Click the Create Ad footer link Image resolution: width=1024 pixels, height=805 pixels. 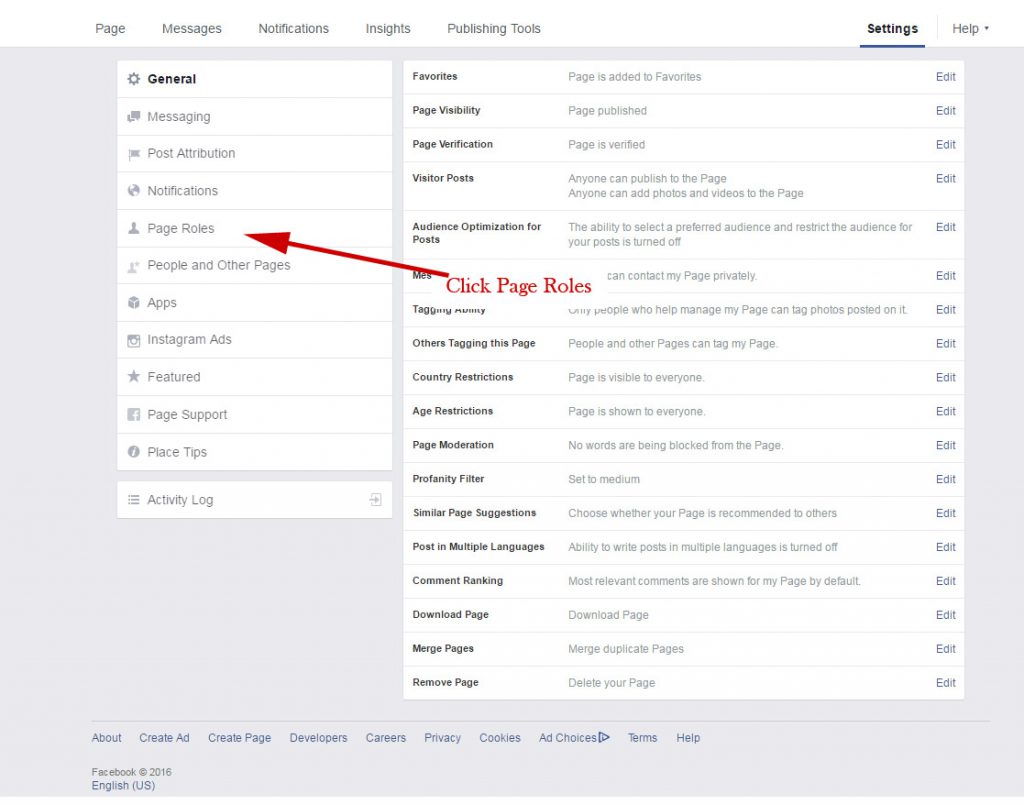(165, 738)
